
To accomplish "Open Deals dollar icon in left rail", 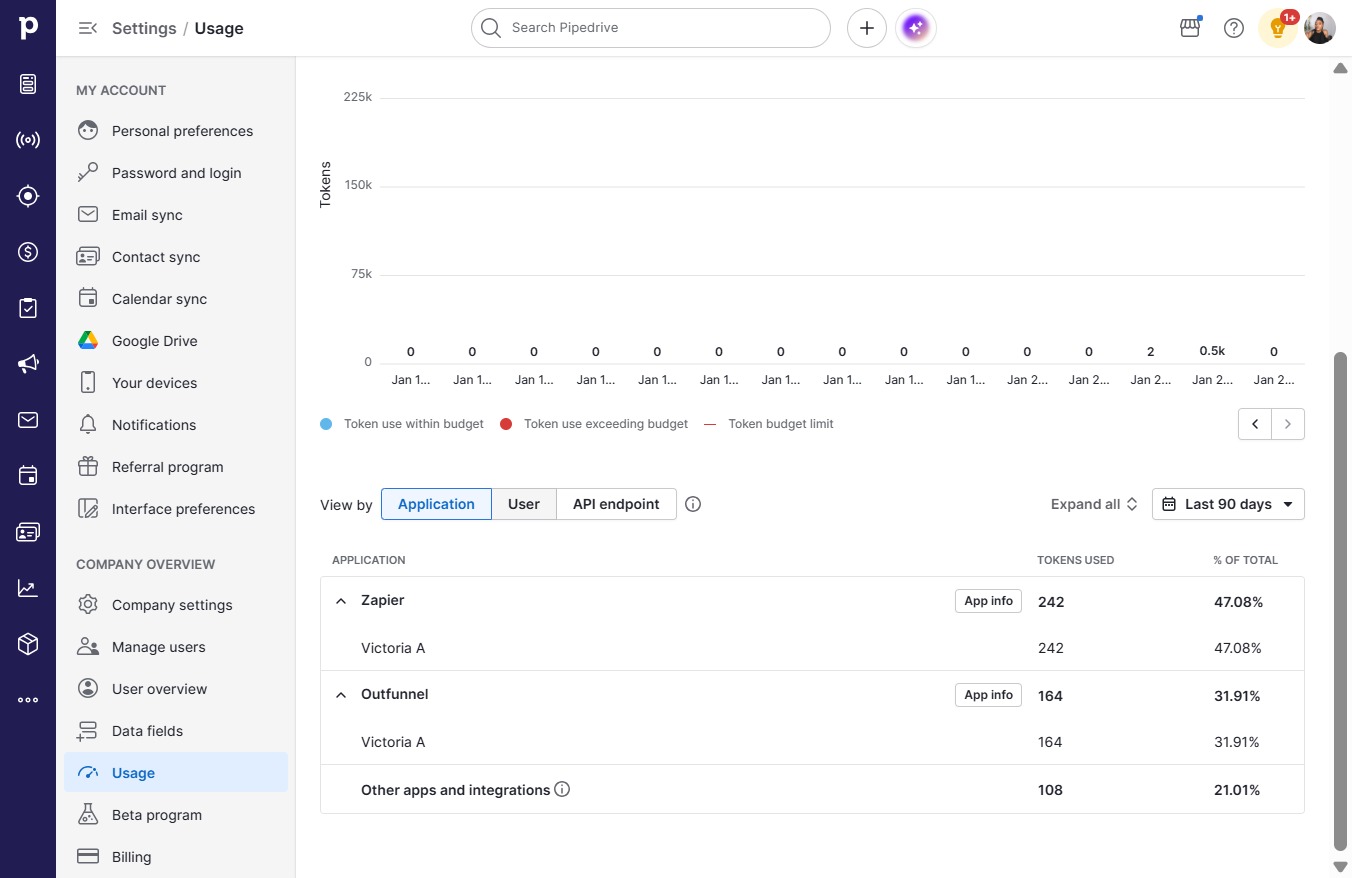I will tap(28, 252).
